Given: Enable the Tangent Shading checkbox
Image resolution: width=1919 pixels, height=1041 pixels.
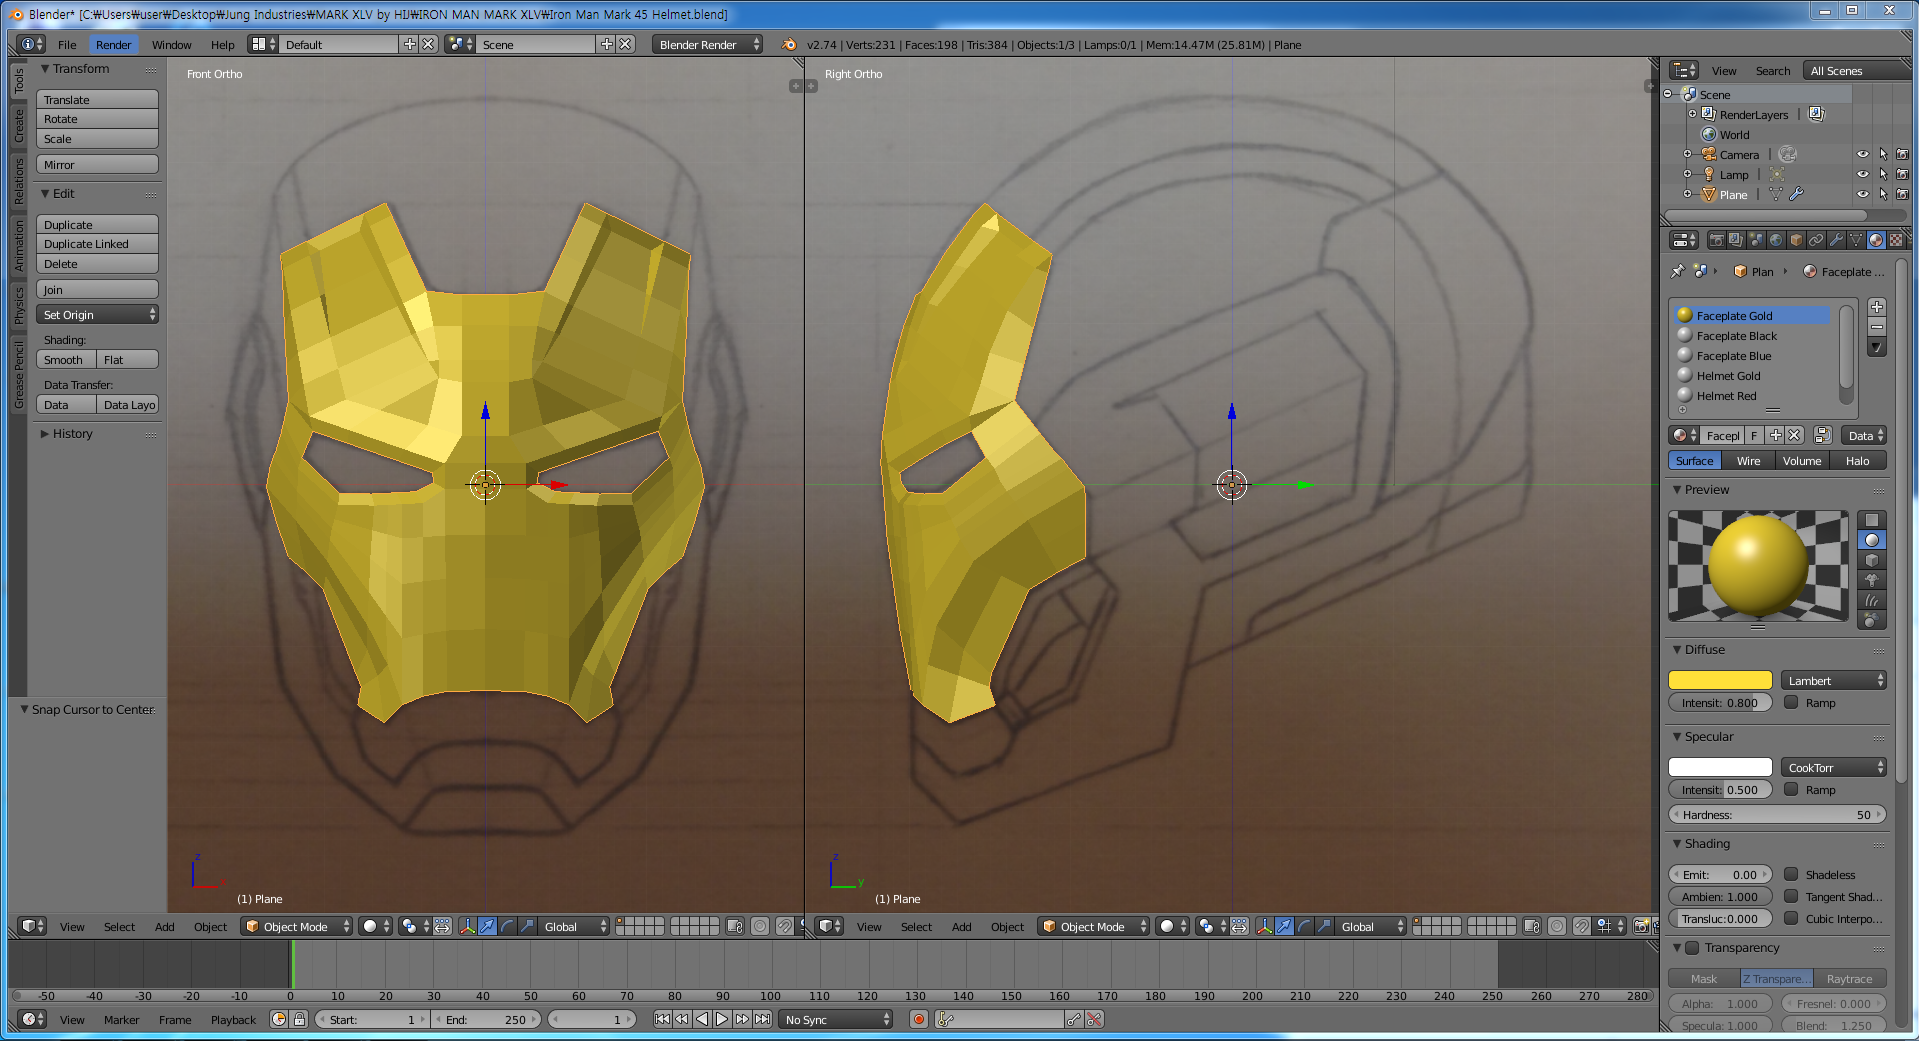Looking at the screenshot, I should tap(1791, 896).
